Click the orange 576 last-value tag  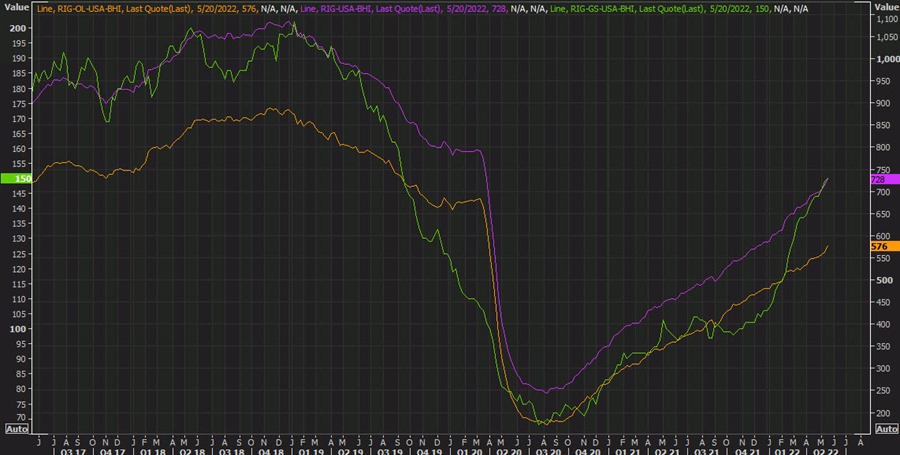pos(885,246)
